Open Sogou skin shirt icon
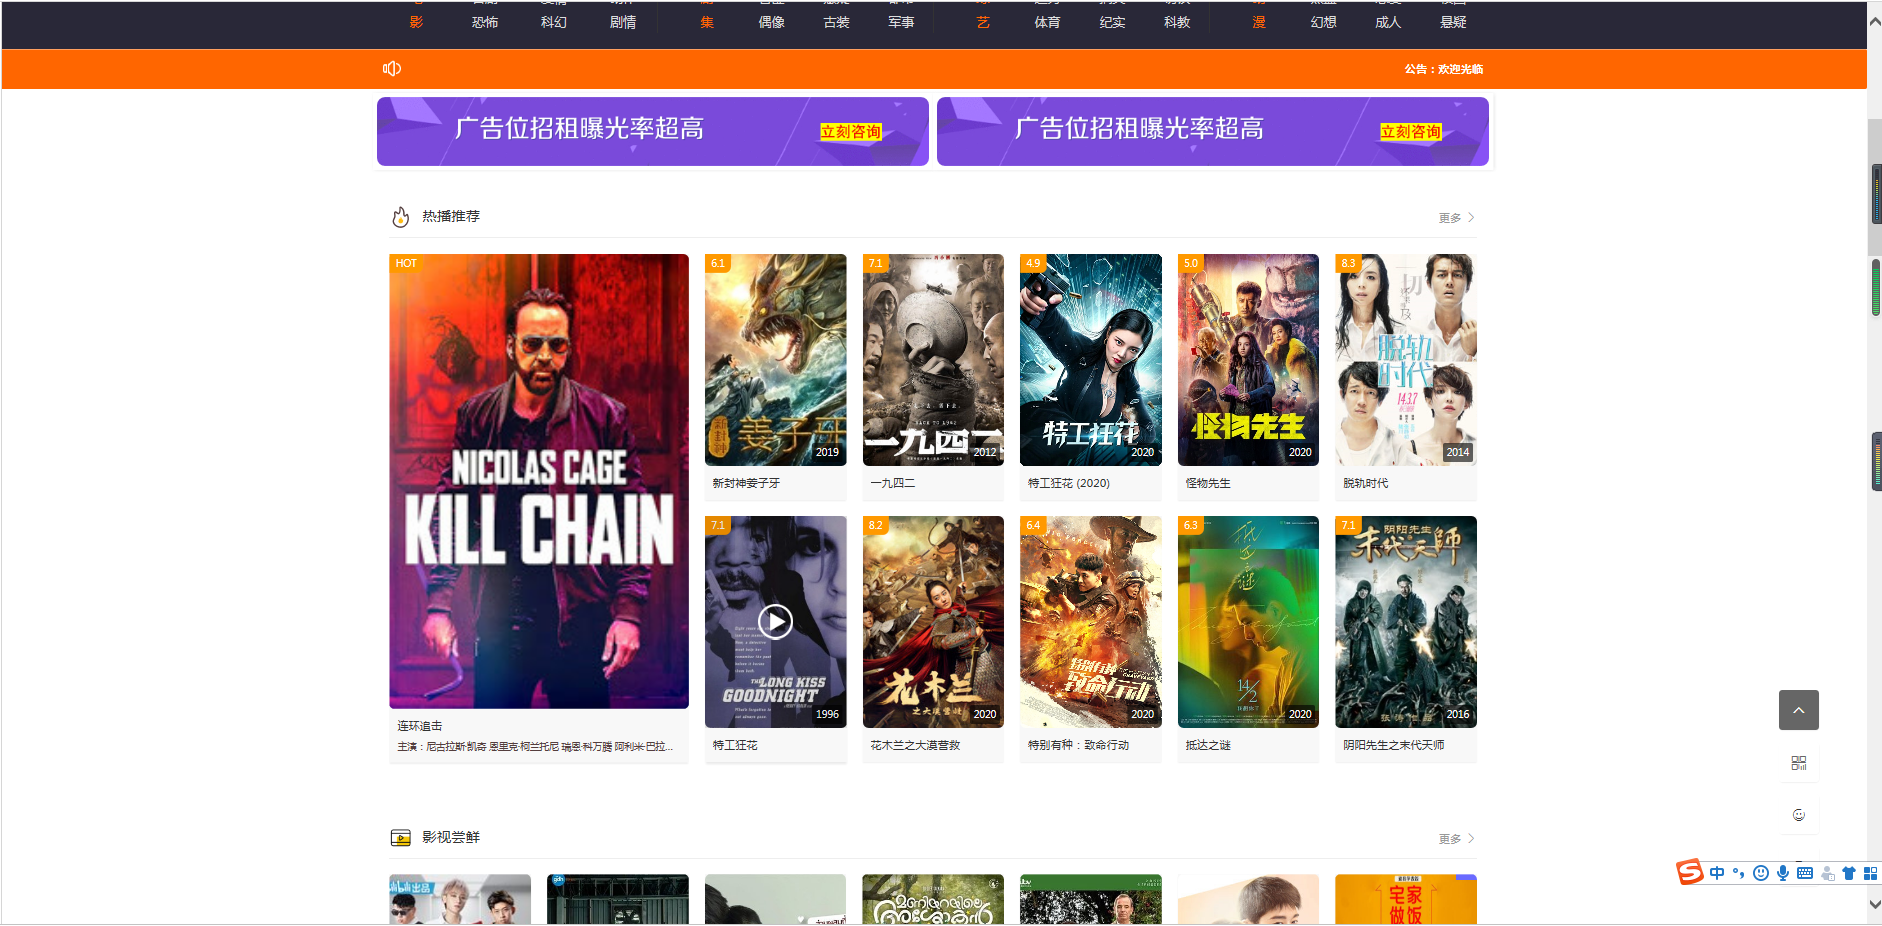Viewport: 1882px width, 926px height. (x=1848, y=873)
